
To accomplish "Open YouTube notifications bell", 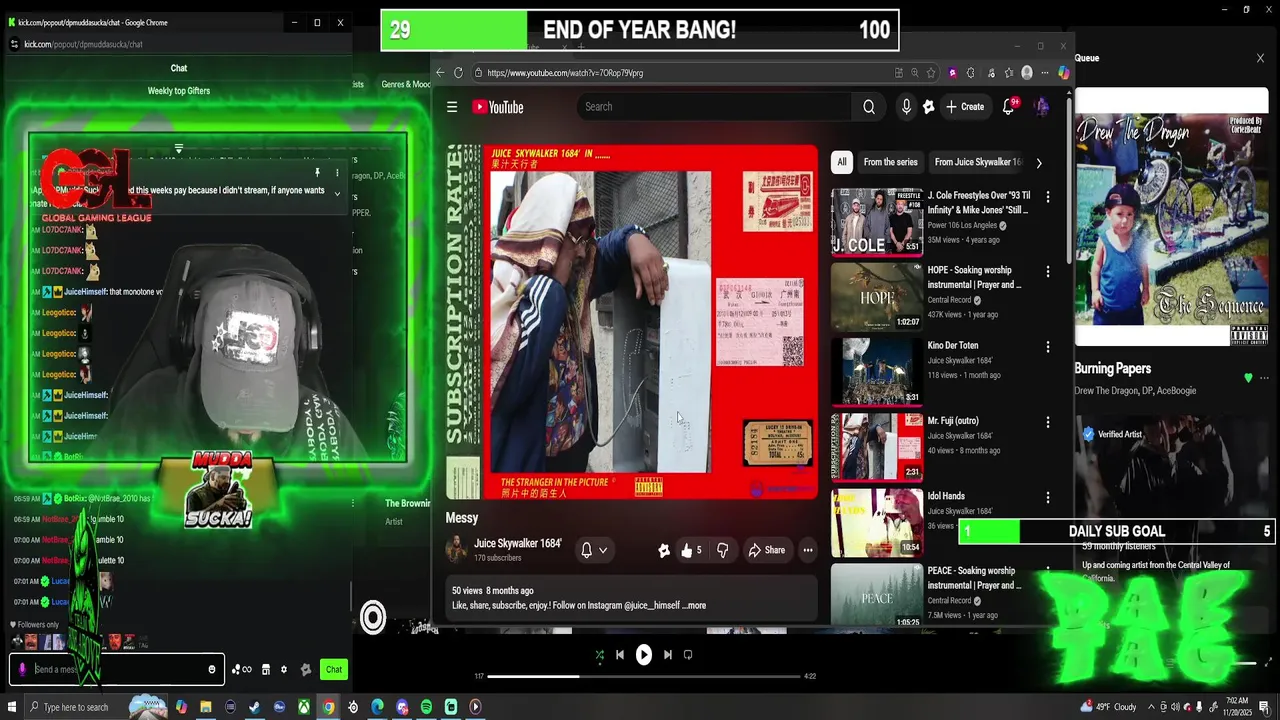I will tap(1008, 107).
